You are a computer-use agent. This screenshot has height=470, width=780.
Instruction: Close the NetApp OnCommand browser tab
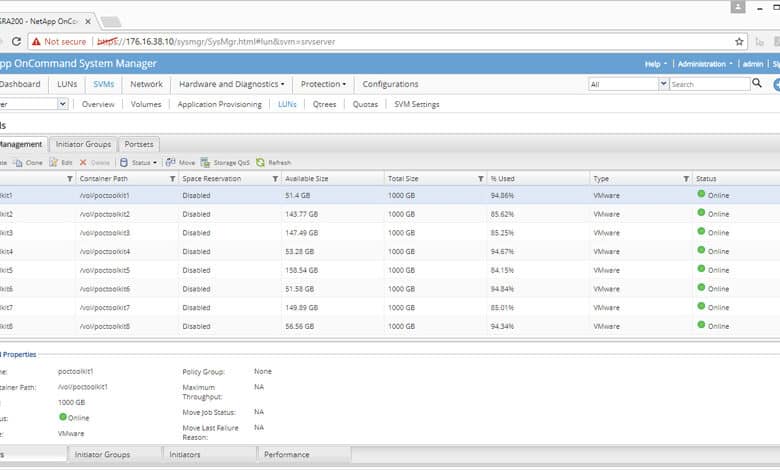pyautogui.click(x=88, y=21)
